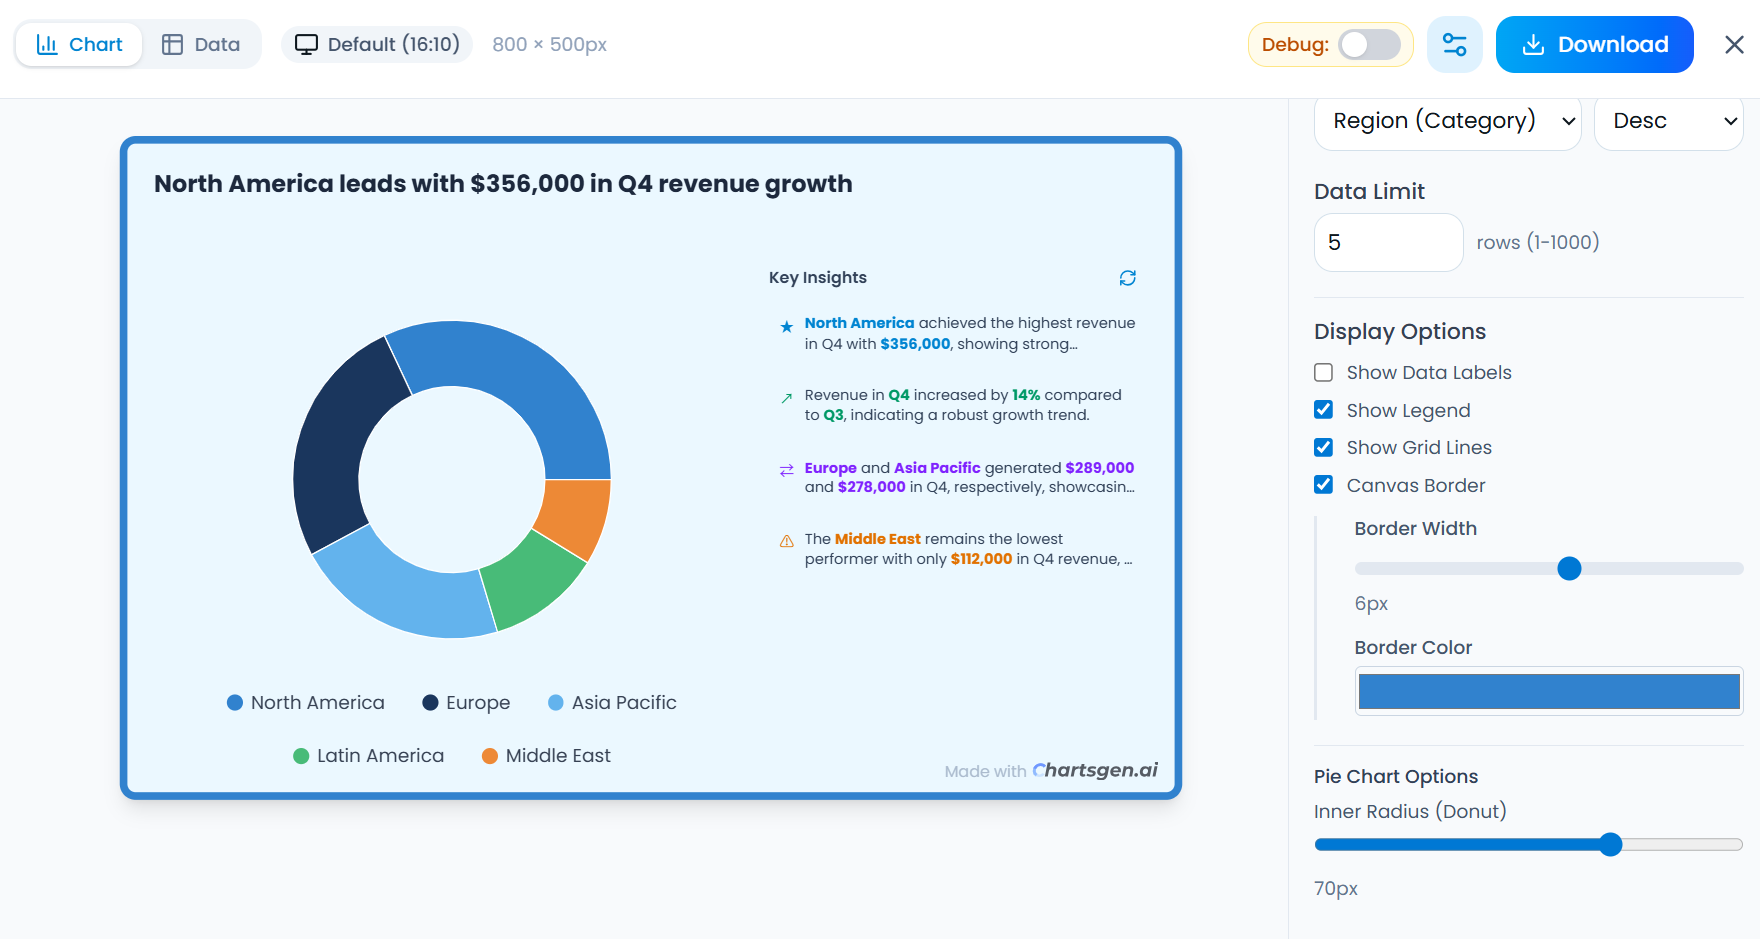Image resolution: width=1760 pixels, height=939 pixels.
Task: Click the Data tab table icon
Action: pyautogui.click(x=173, y=44)
